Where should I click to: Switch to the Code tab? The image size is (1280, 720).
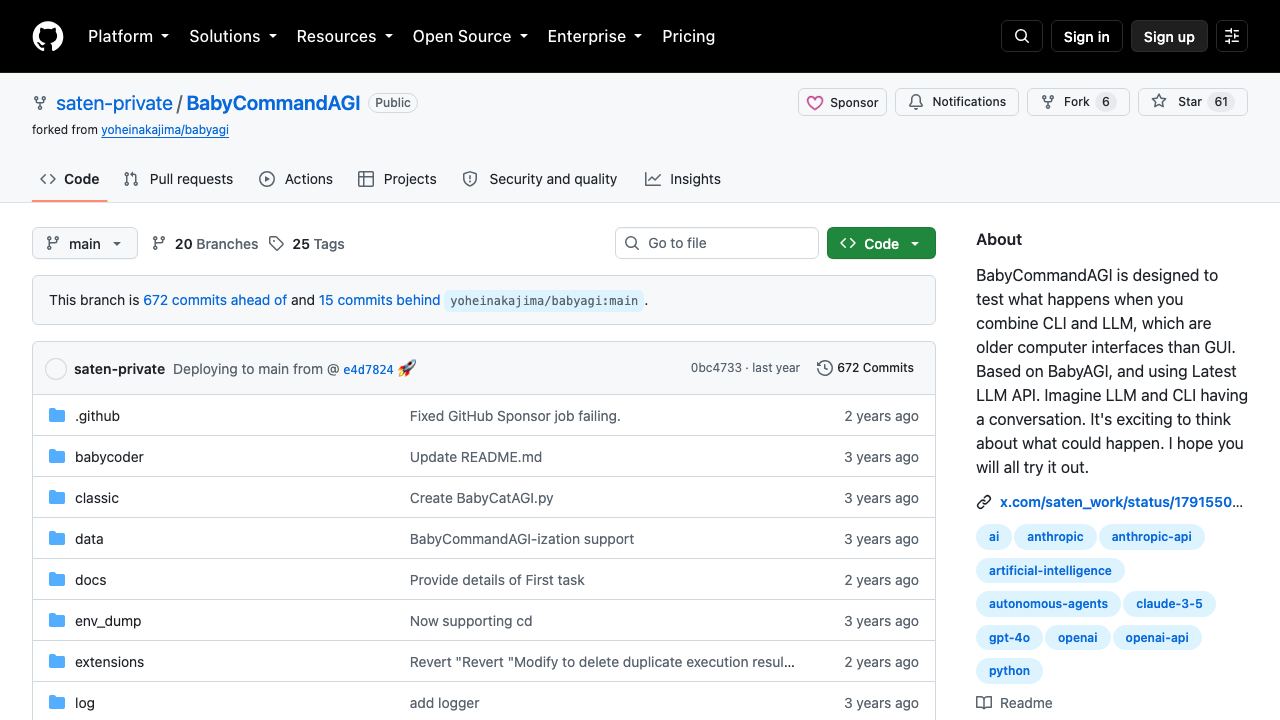(70, 179)
